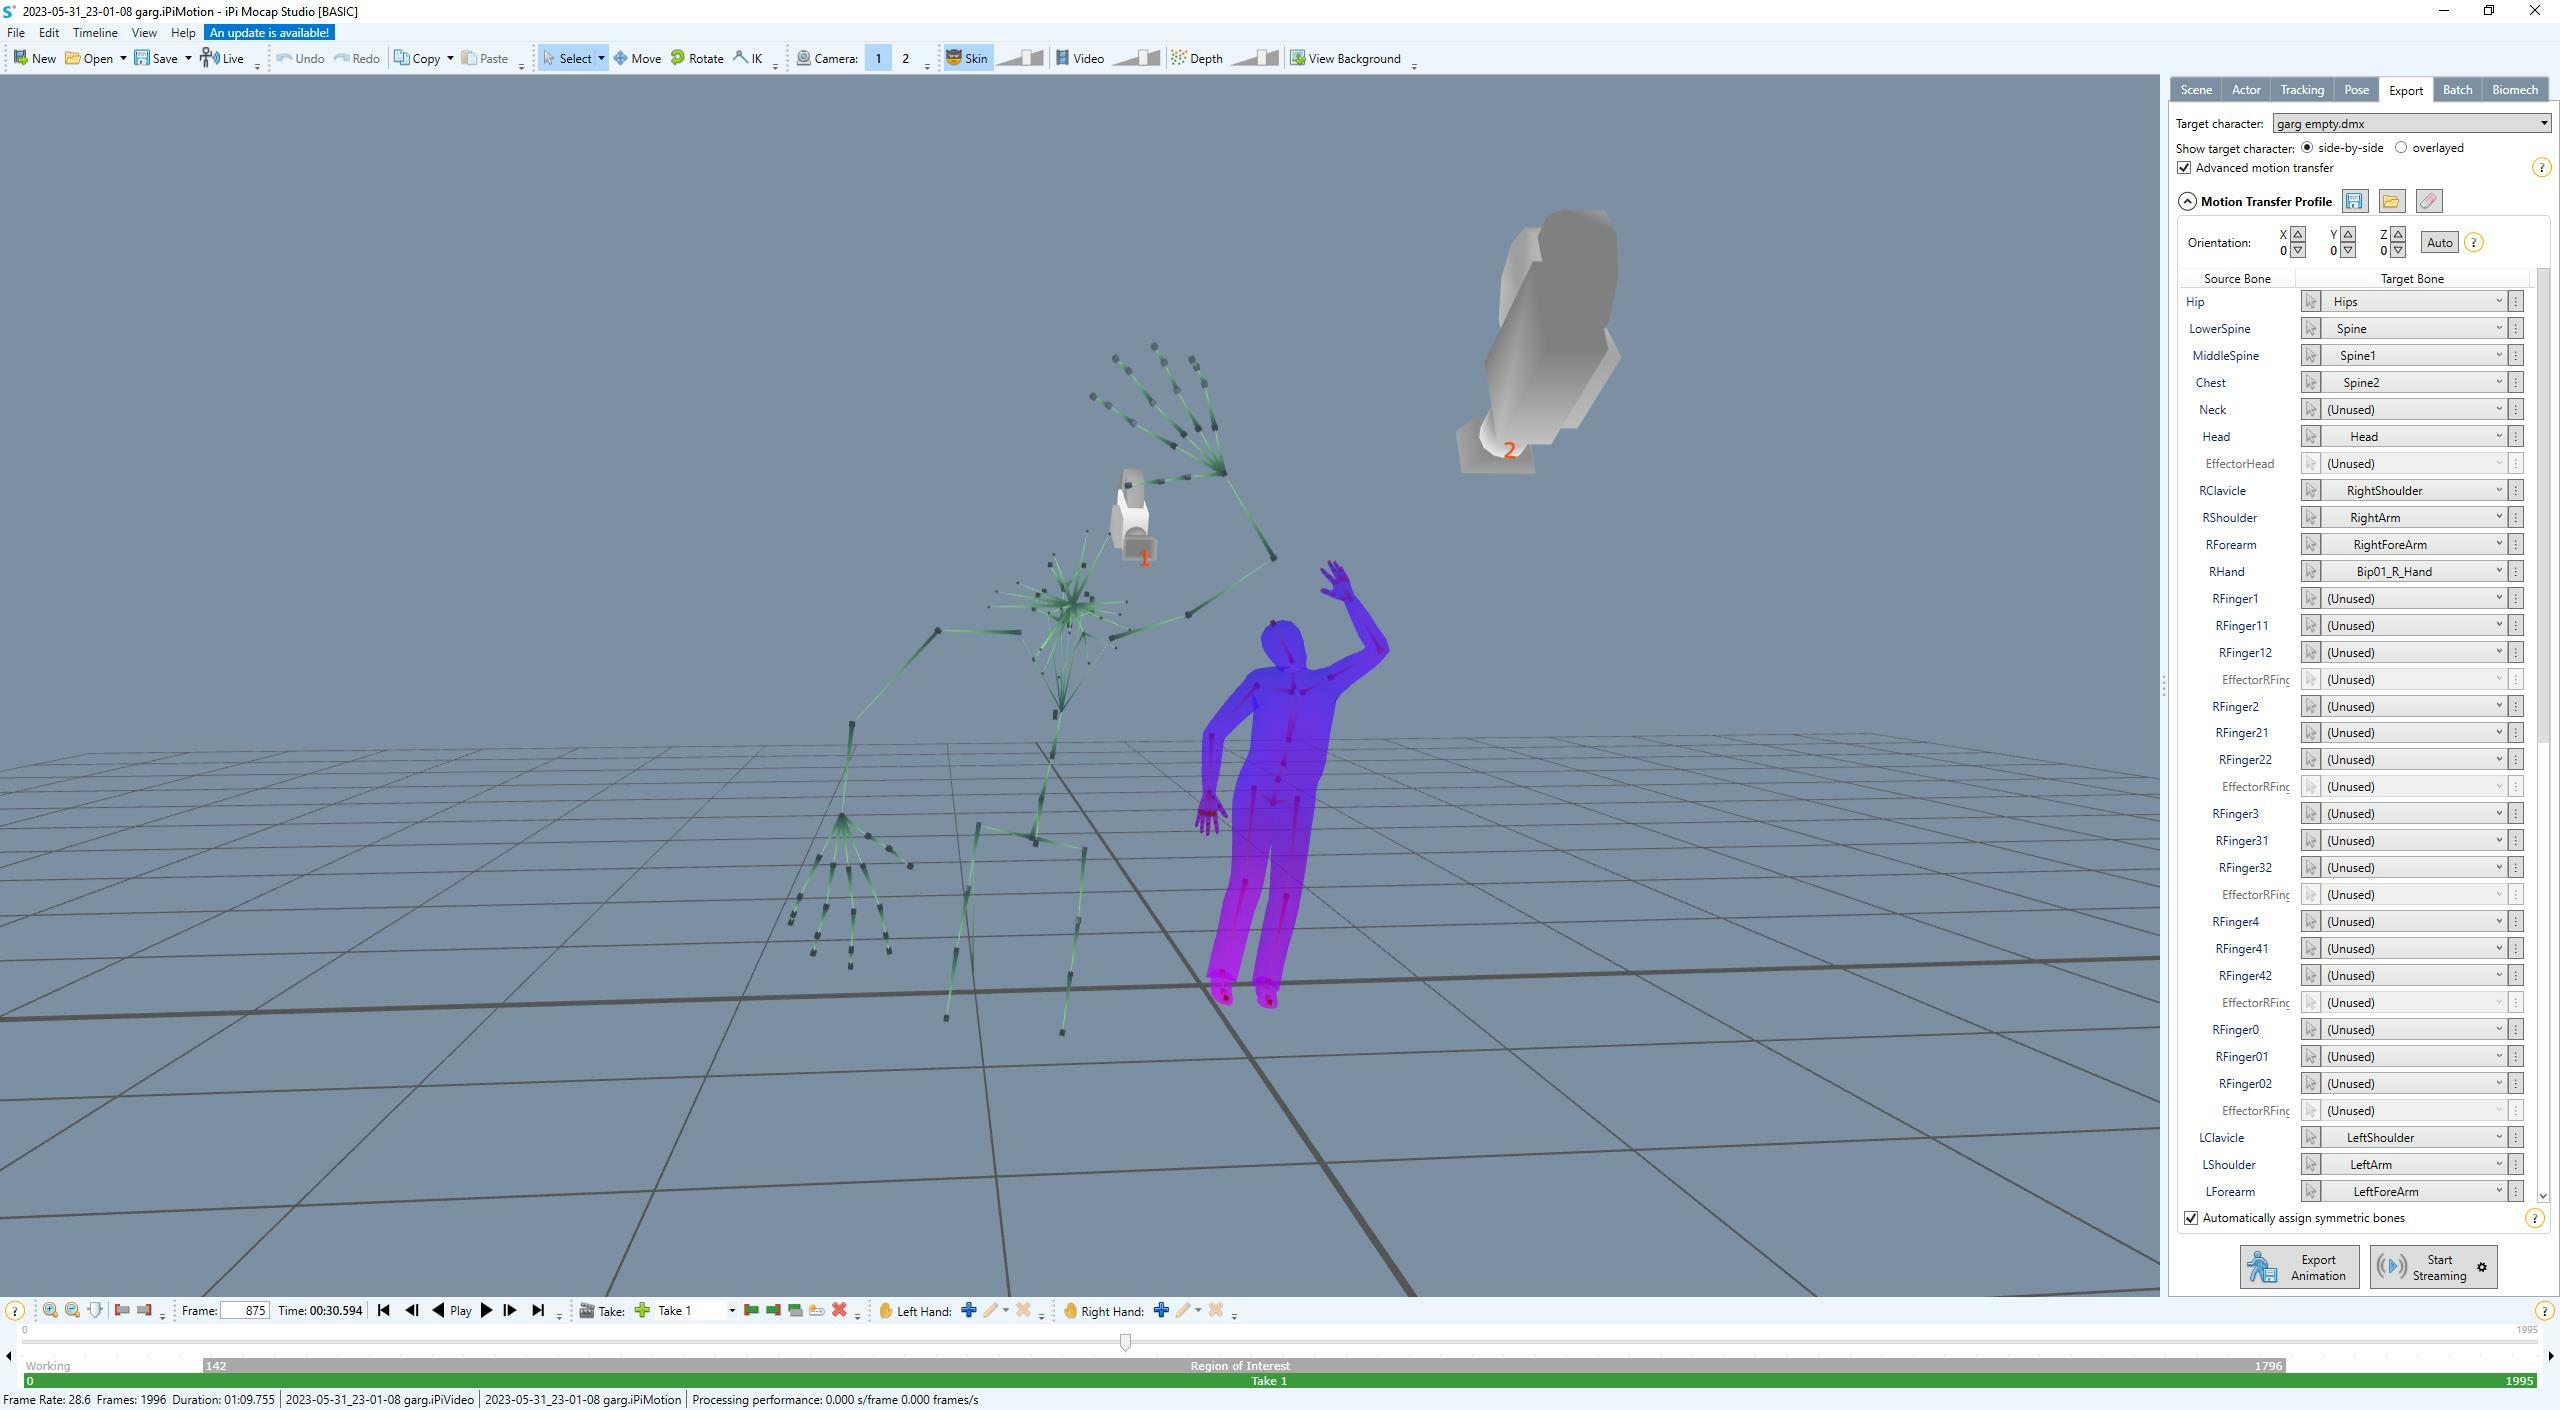The width and height of the screenshot is (2560, 1410).
Task: Click the 'An update is available!' notice
Action: tap(269, 32)
